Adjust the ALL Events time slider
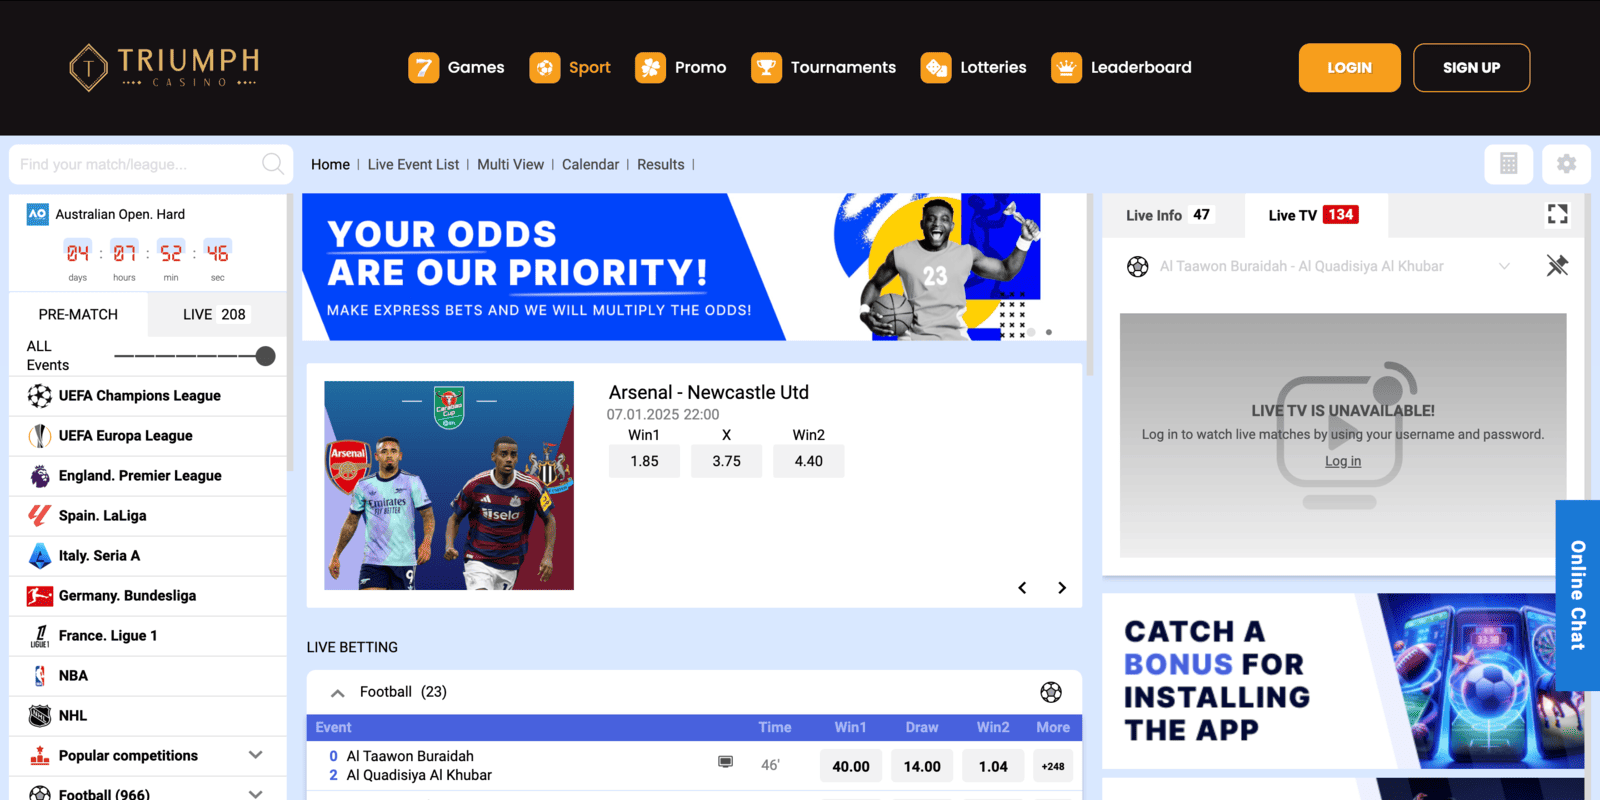Image resolution: width=1600 pixels, height=800 pixels. click(265, 356)
